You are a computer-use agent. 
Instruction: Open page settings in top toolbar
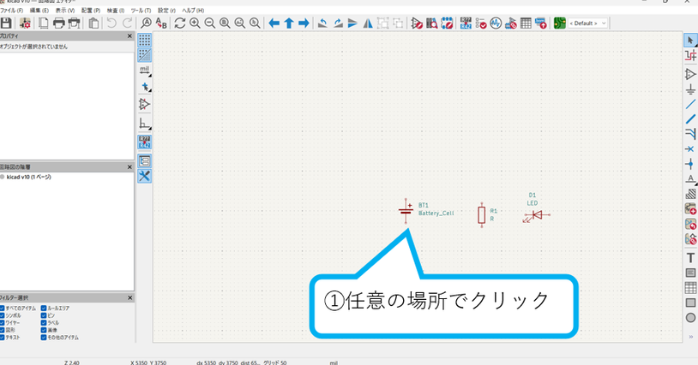click(x=43, y=23)
